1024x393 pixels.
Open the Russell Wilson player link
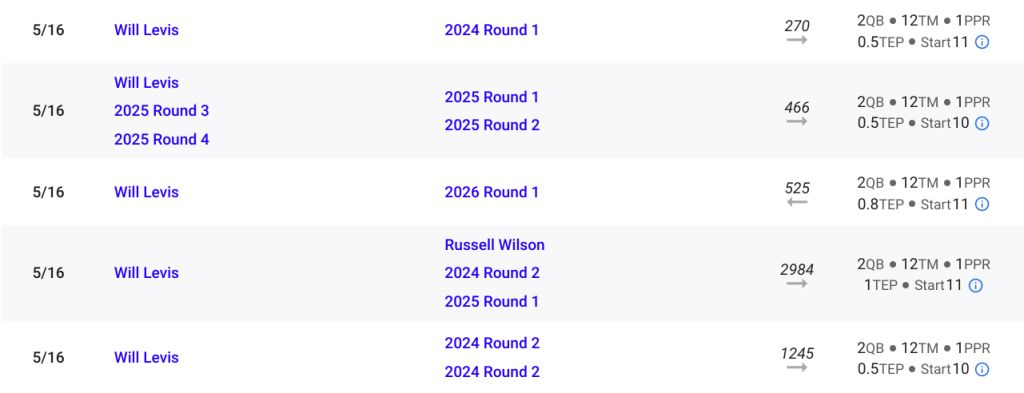pos(494,245)
